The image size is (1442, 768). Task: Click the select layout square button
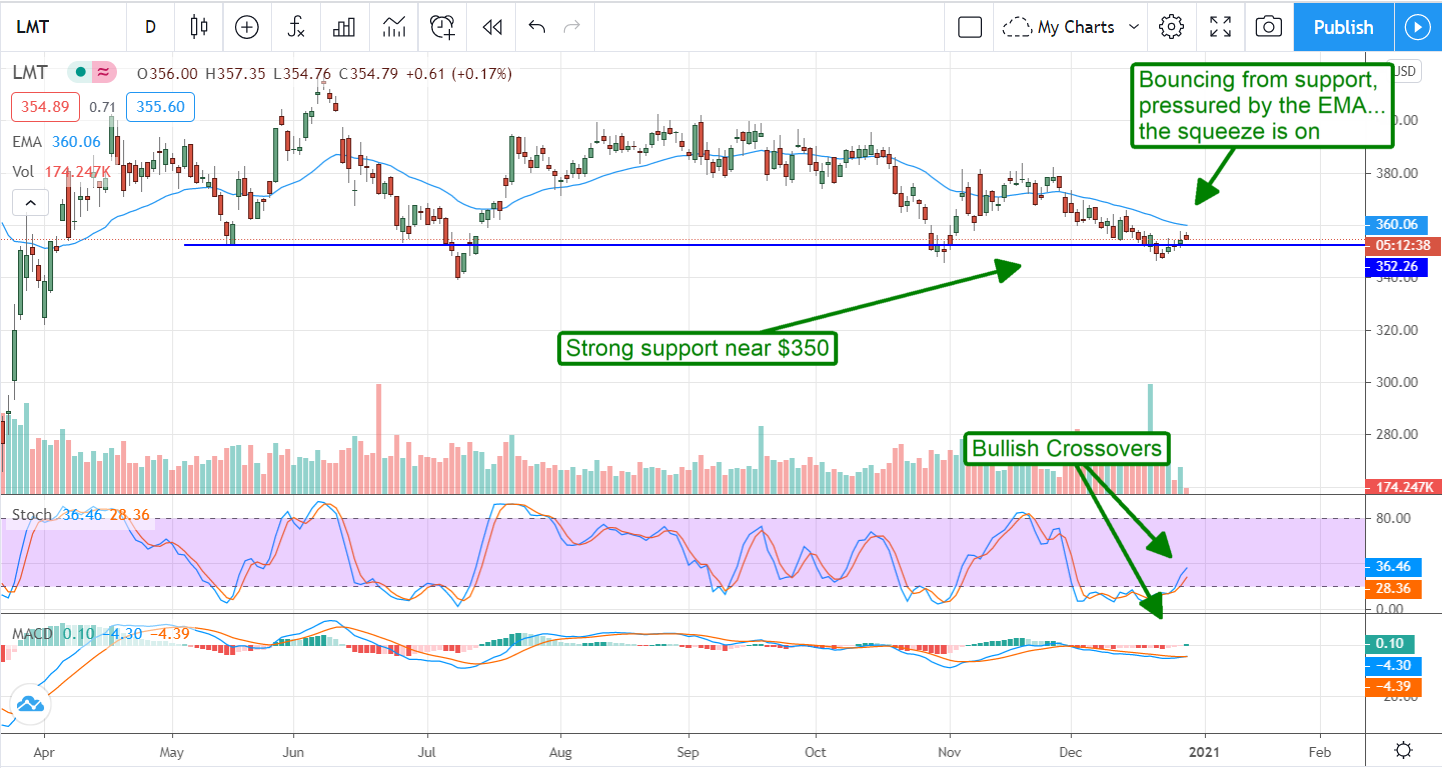pyautogui.click(x=969, y=27)
